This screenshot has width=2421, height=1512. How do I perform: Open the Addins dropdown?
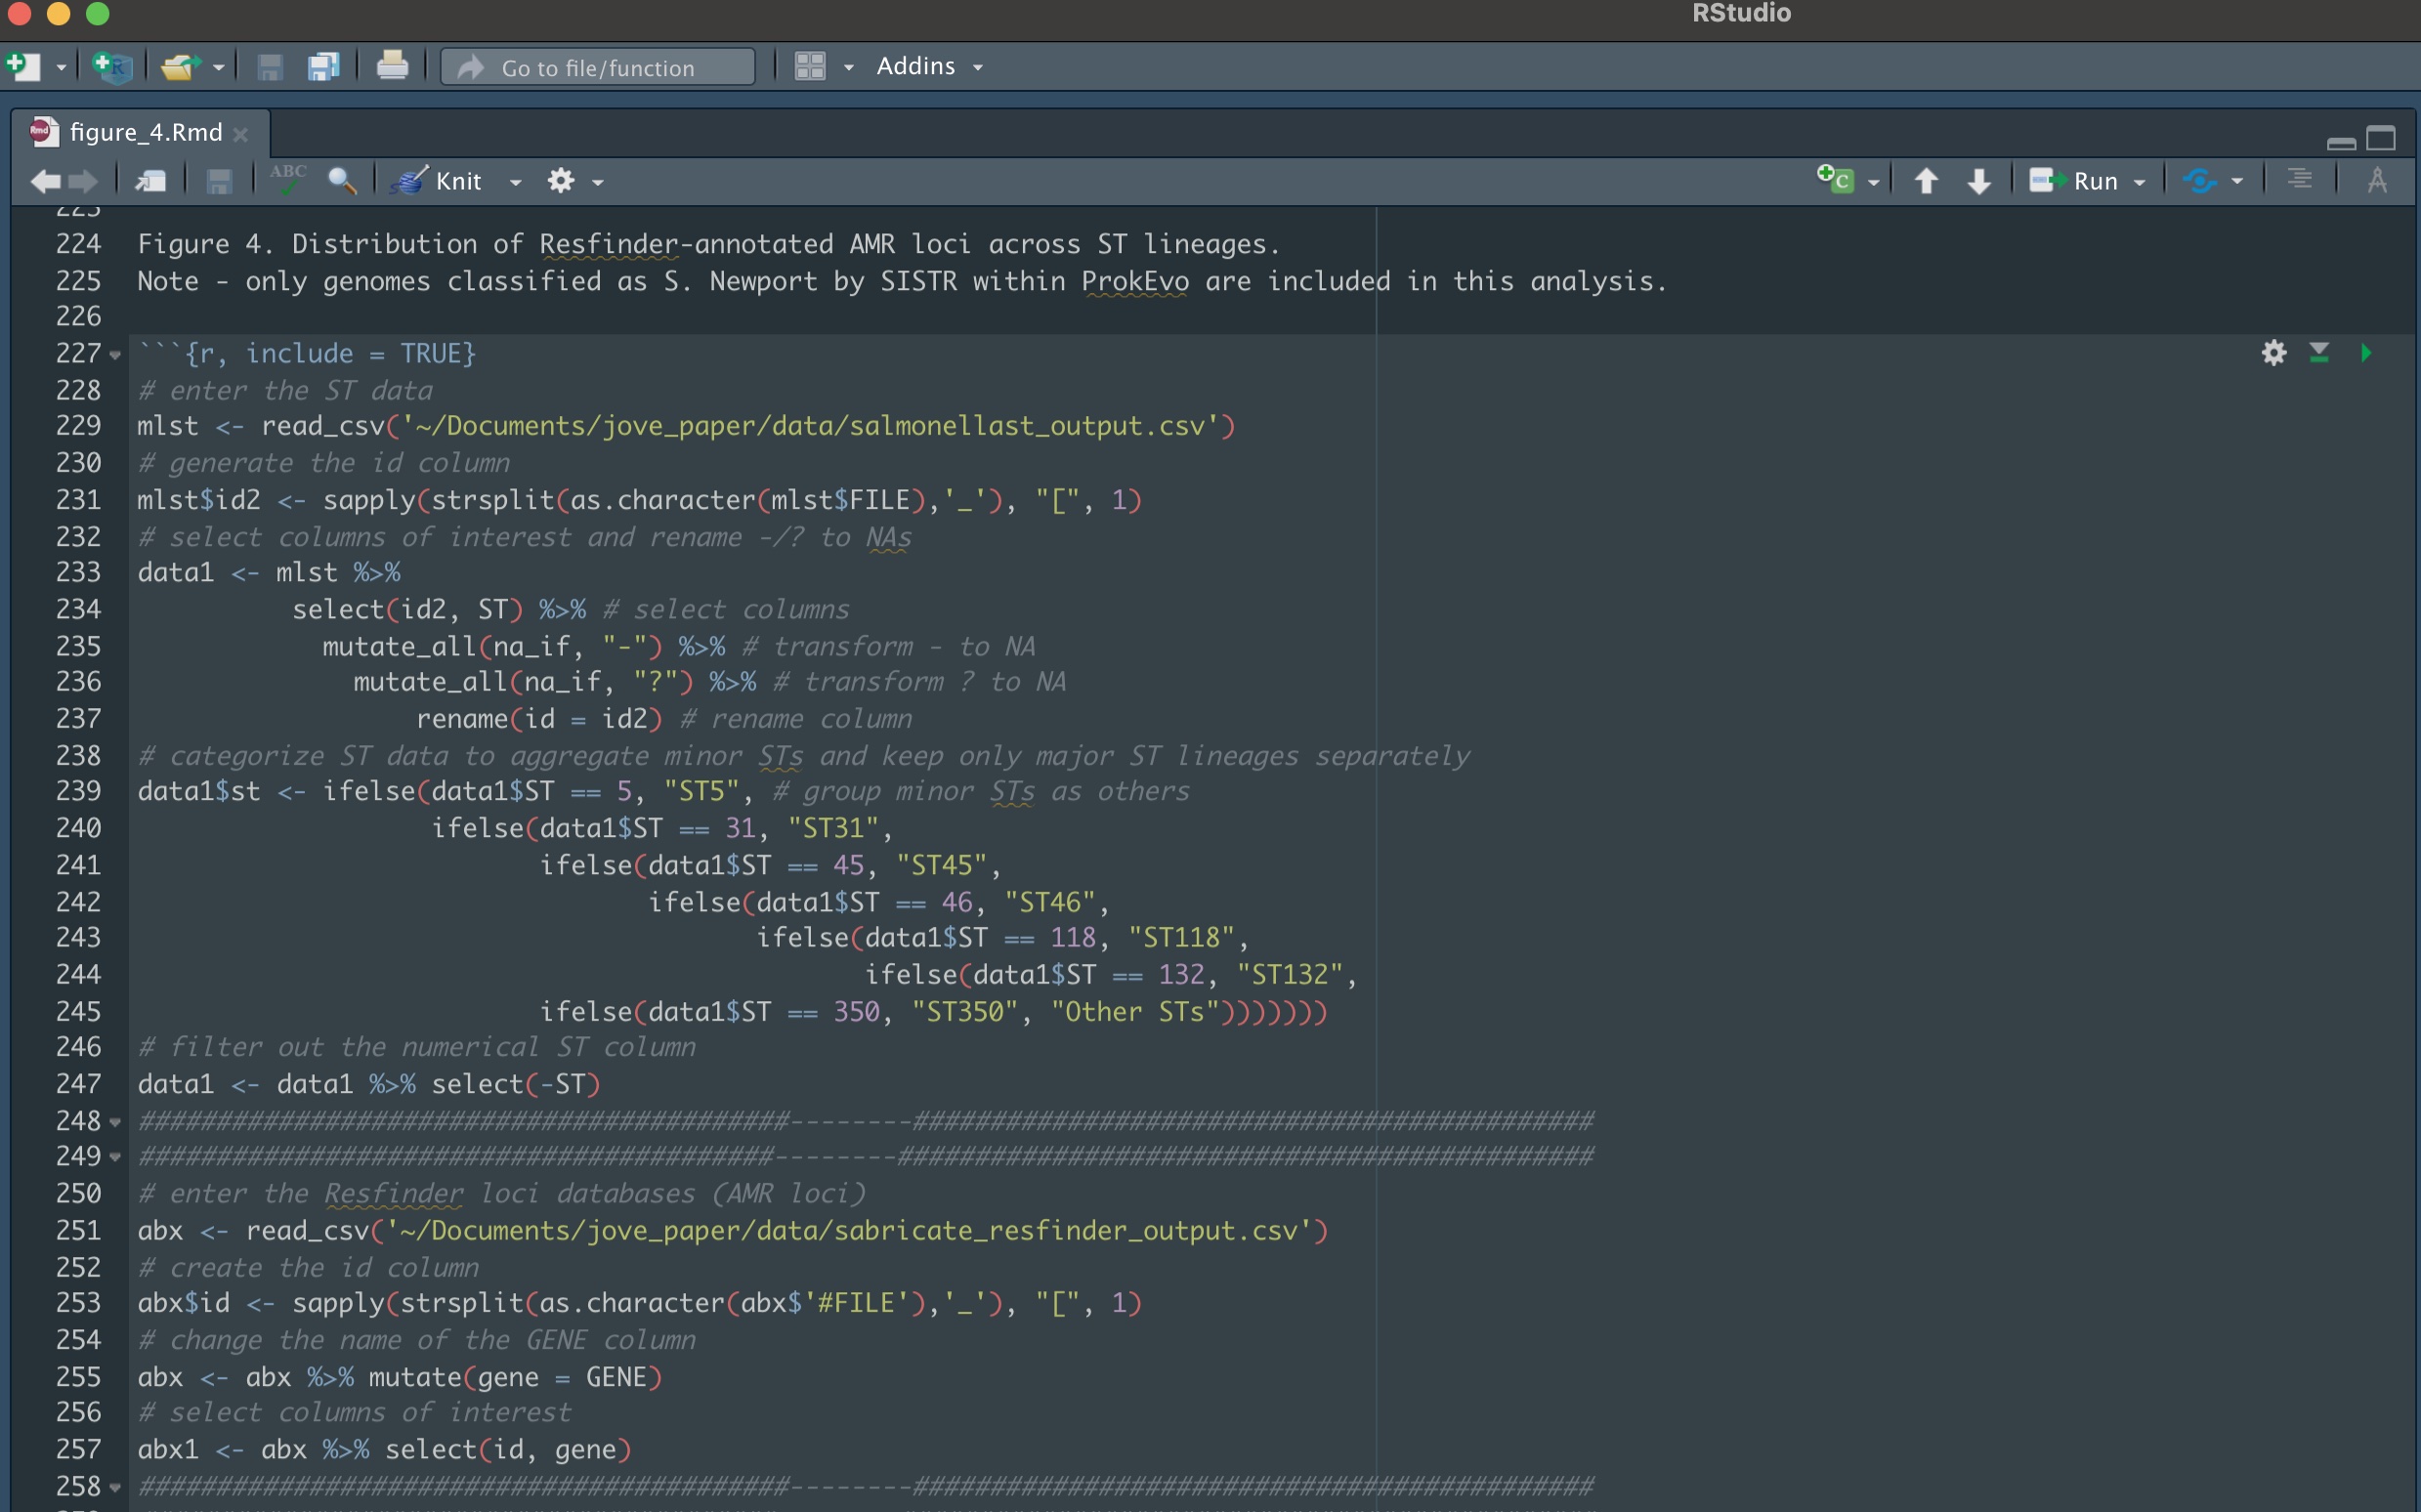[x=929, y=66]
